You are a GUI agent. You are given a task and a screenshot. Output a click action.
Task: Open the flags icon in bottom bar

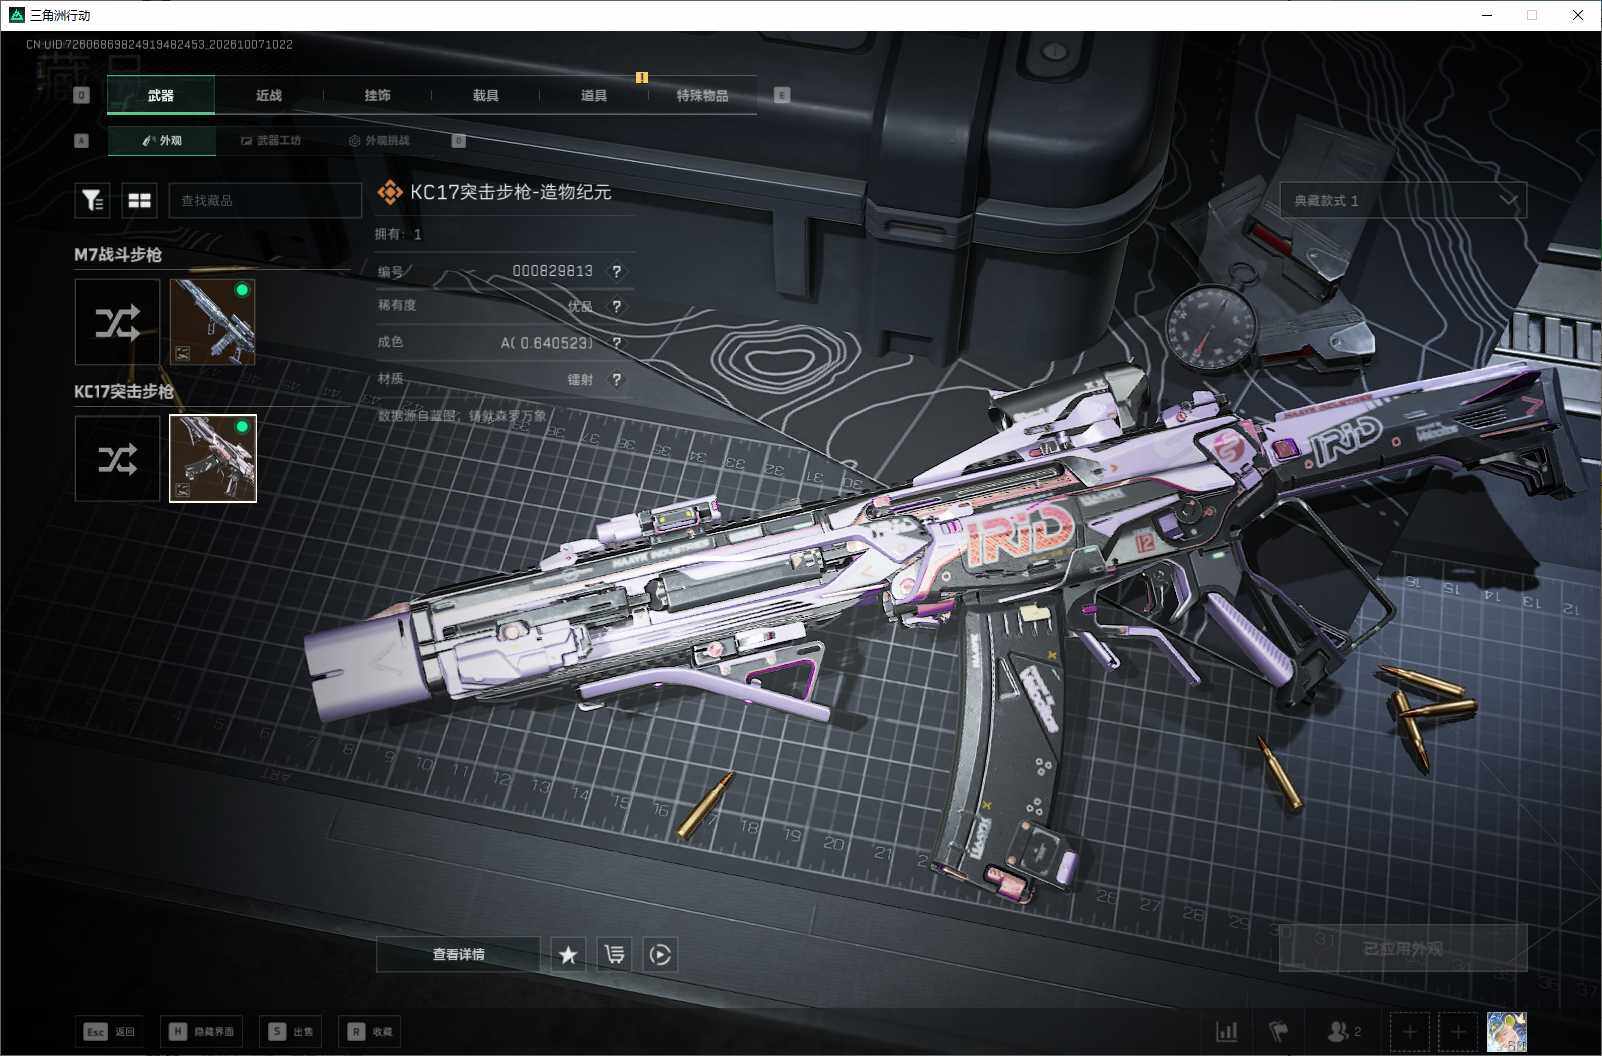(x=1279, y=1031)
